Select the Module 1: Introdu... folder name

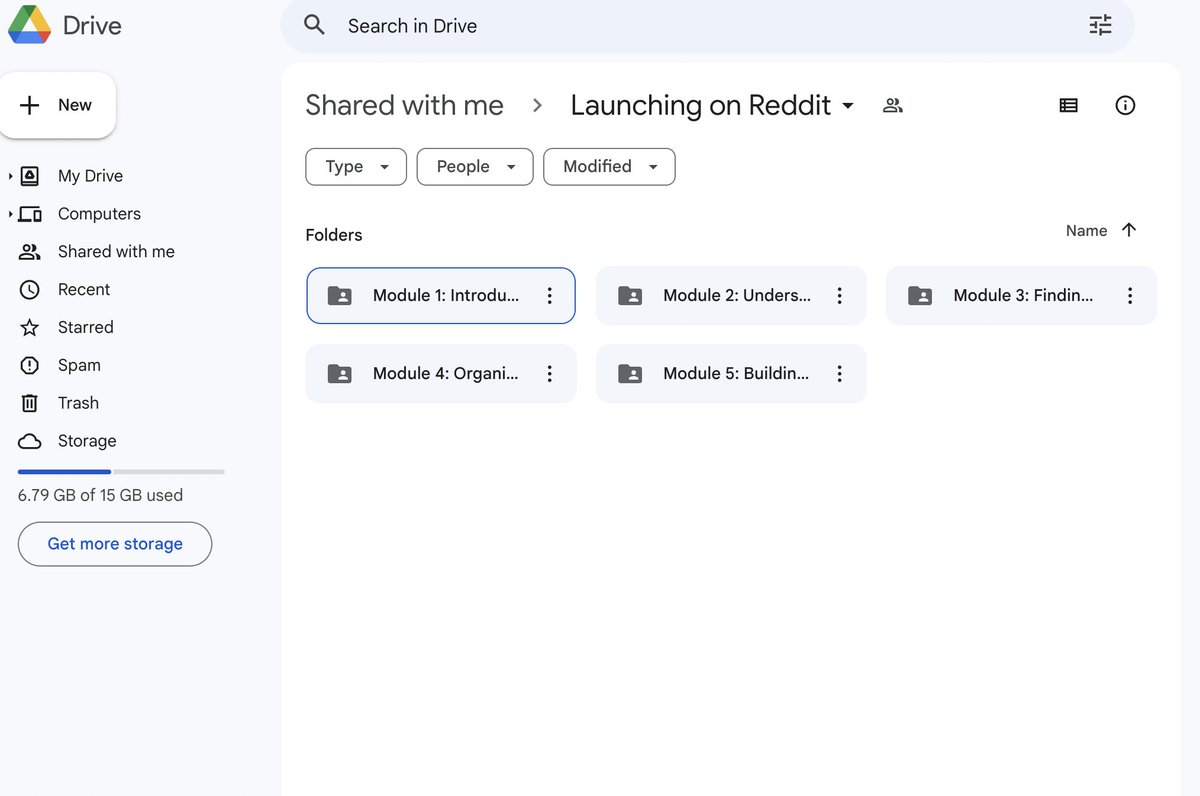point(446,295)
